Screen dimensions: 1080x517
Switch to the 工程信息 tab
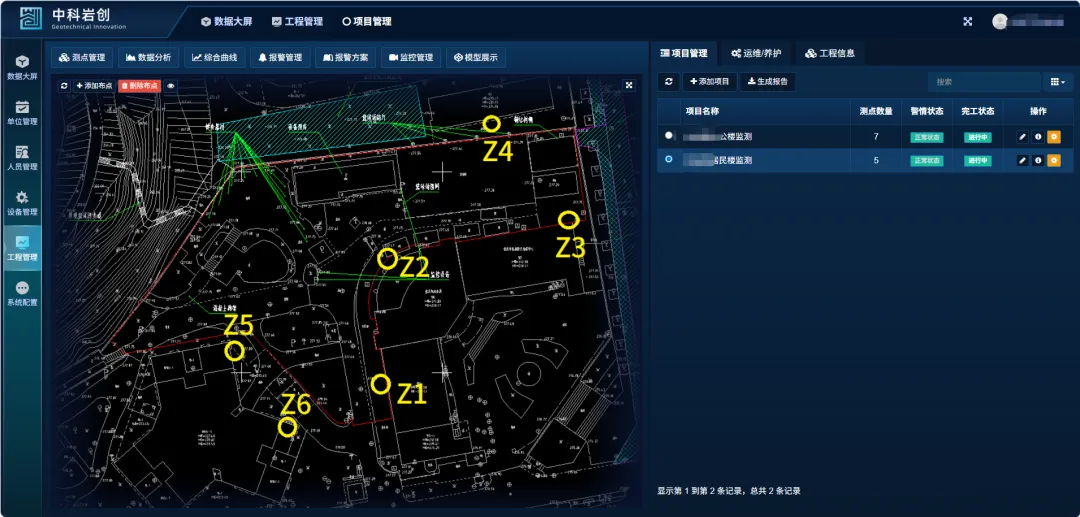tap(828, 53)
